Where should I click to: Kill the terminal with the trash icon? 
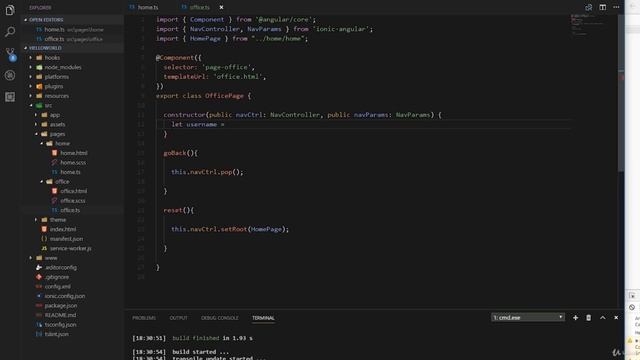click(x=589, y=318)
